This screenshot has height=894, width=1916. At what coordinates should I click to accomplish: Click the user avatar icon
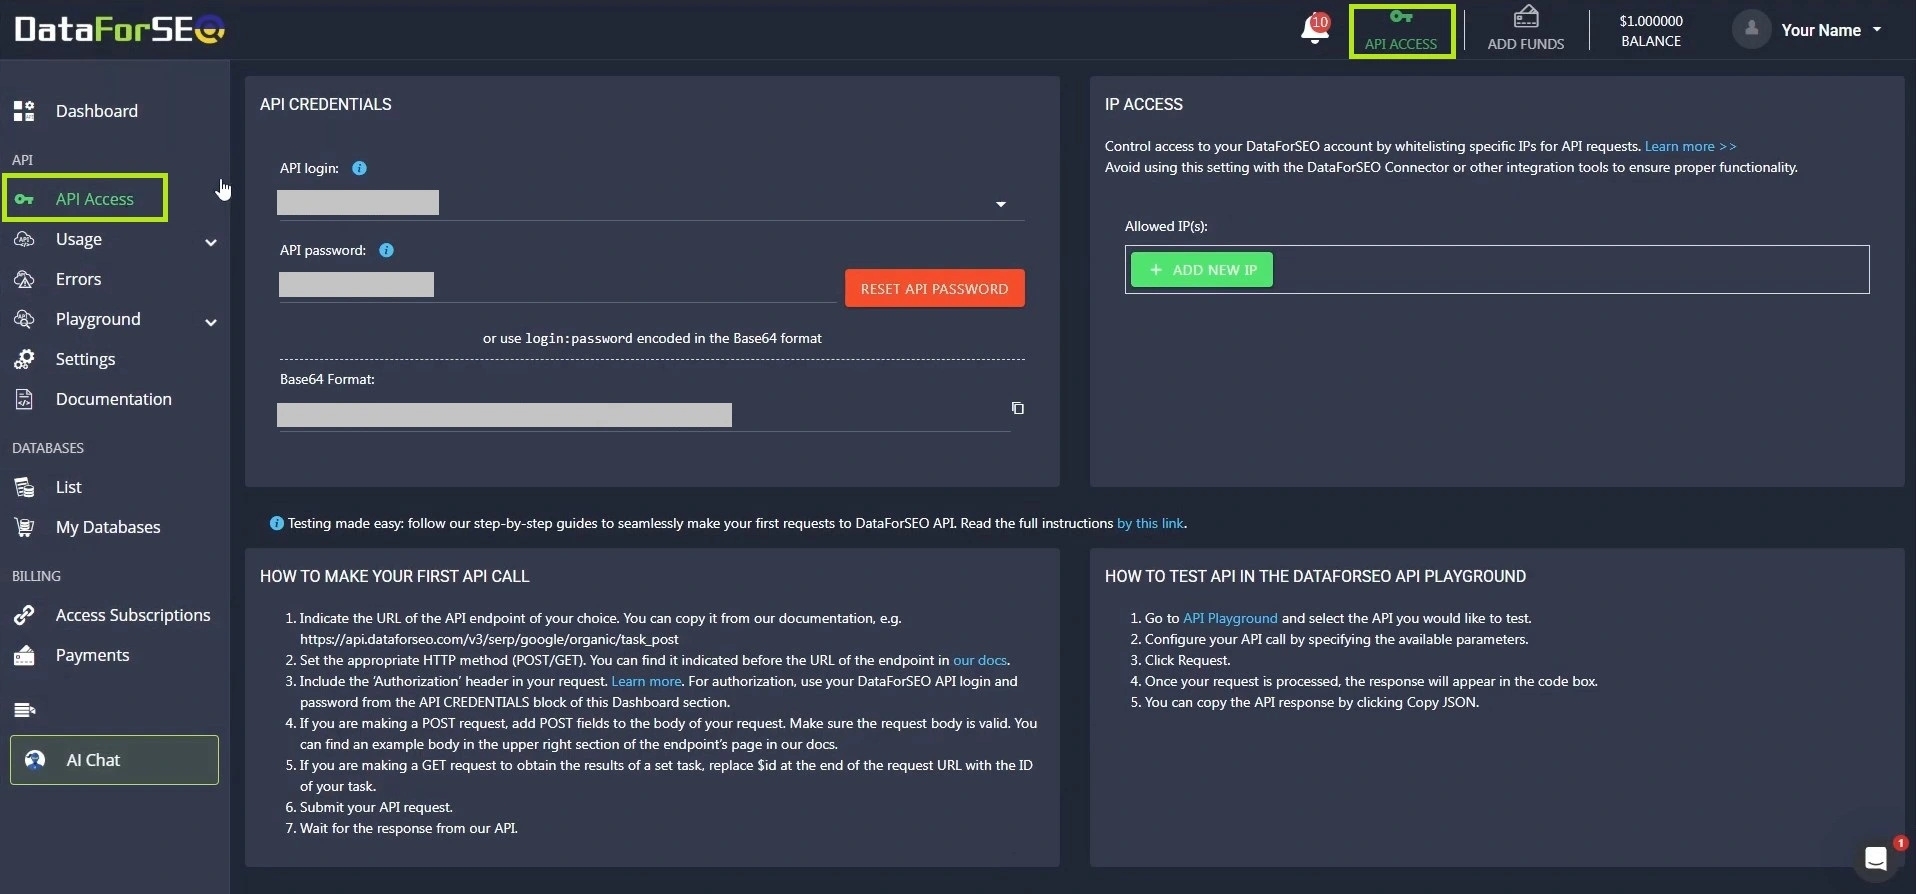[1751, 29]
